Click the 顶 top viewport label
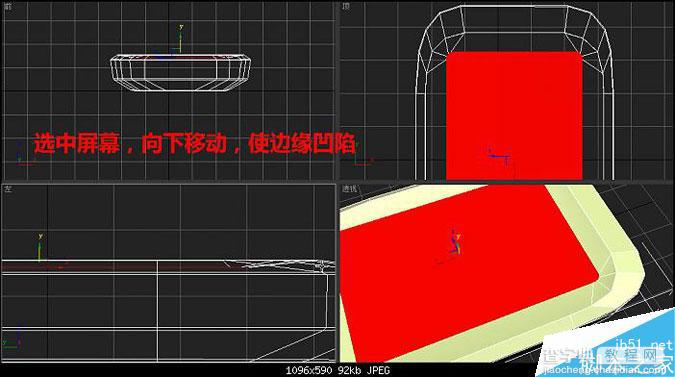The image size is (675, 377). [346, 6]
